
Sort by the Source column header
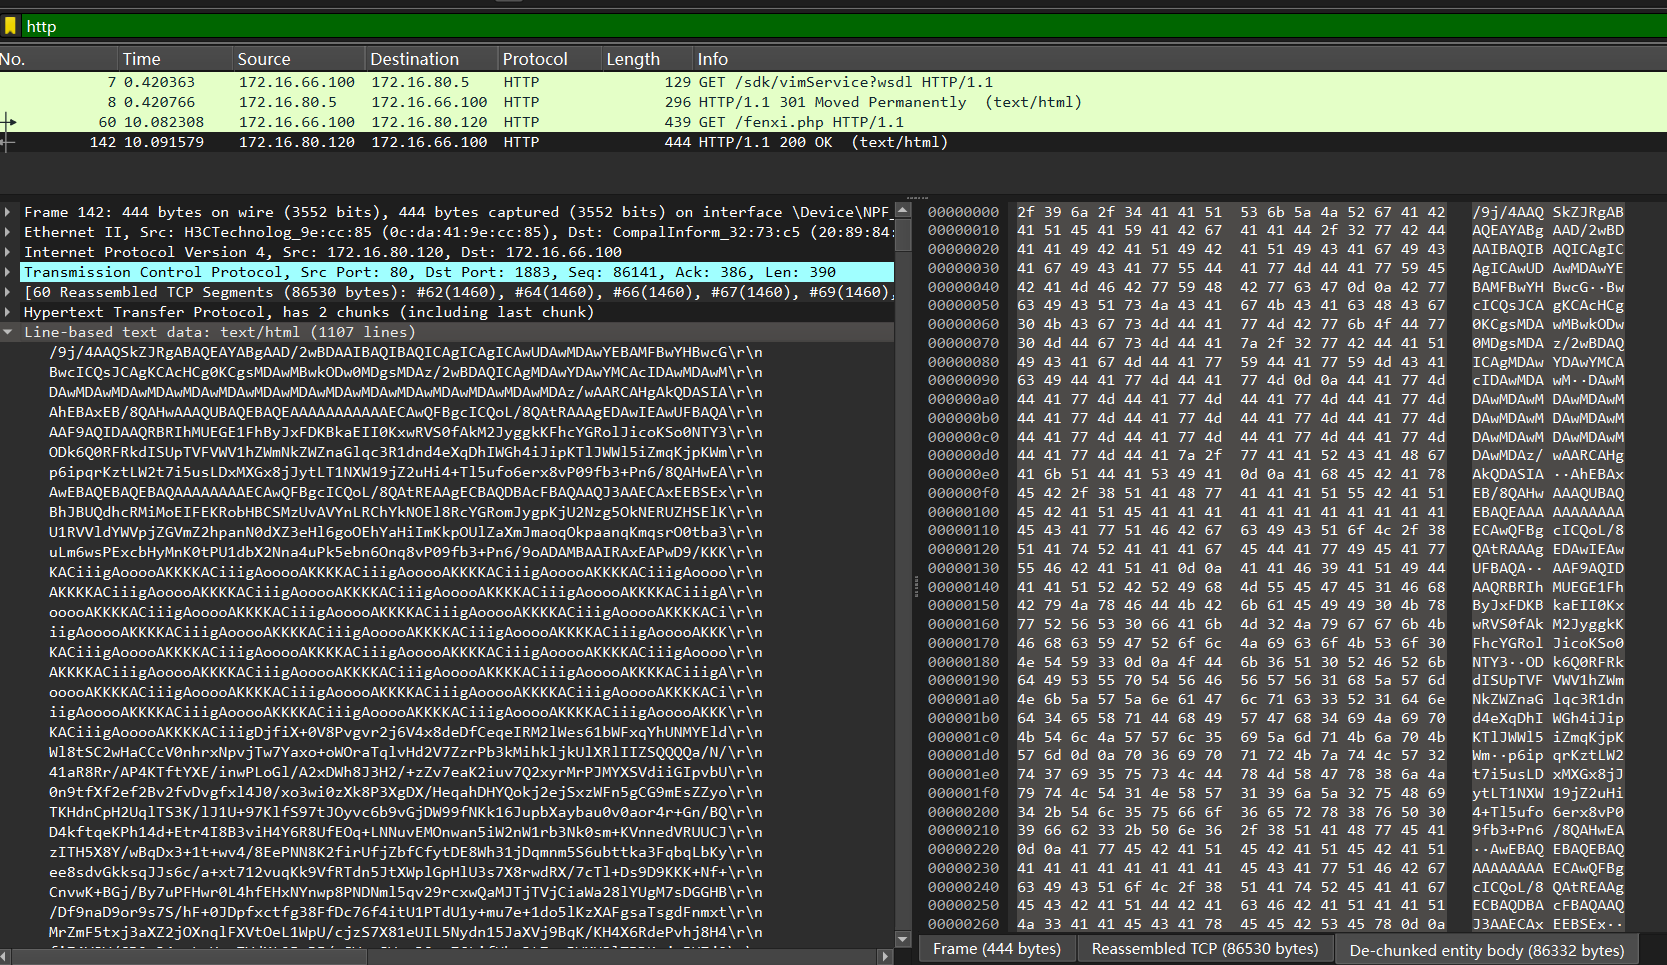point(298,59)
